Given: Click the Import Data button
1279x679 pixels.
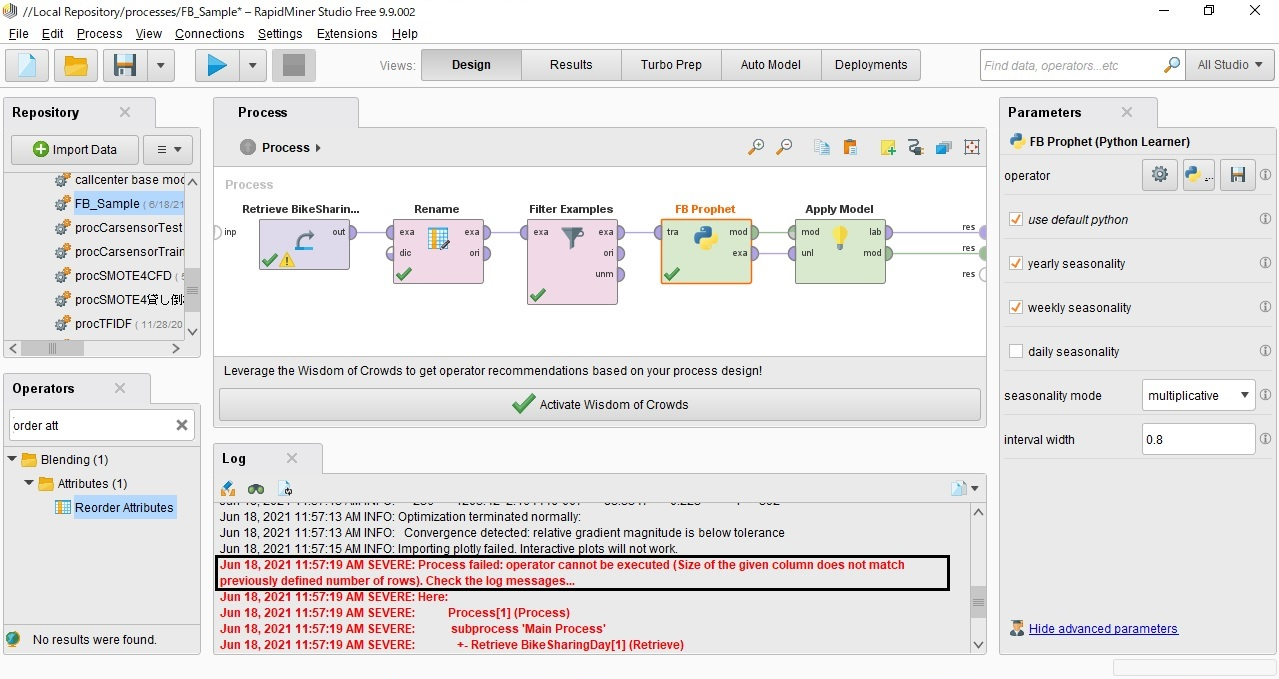Looking at the screenshot, I should [x=75, y=149].
